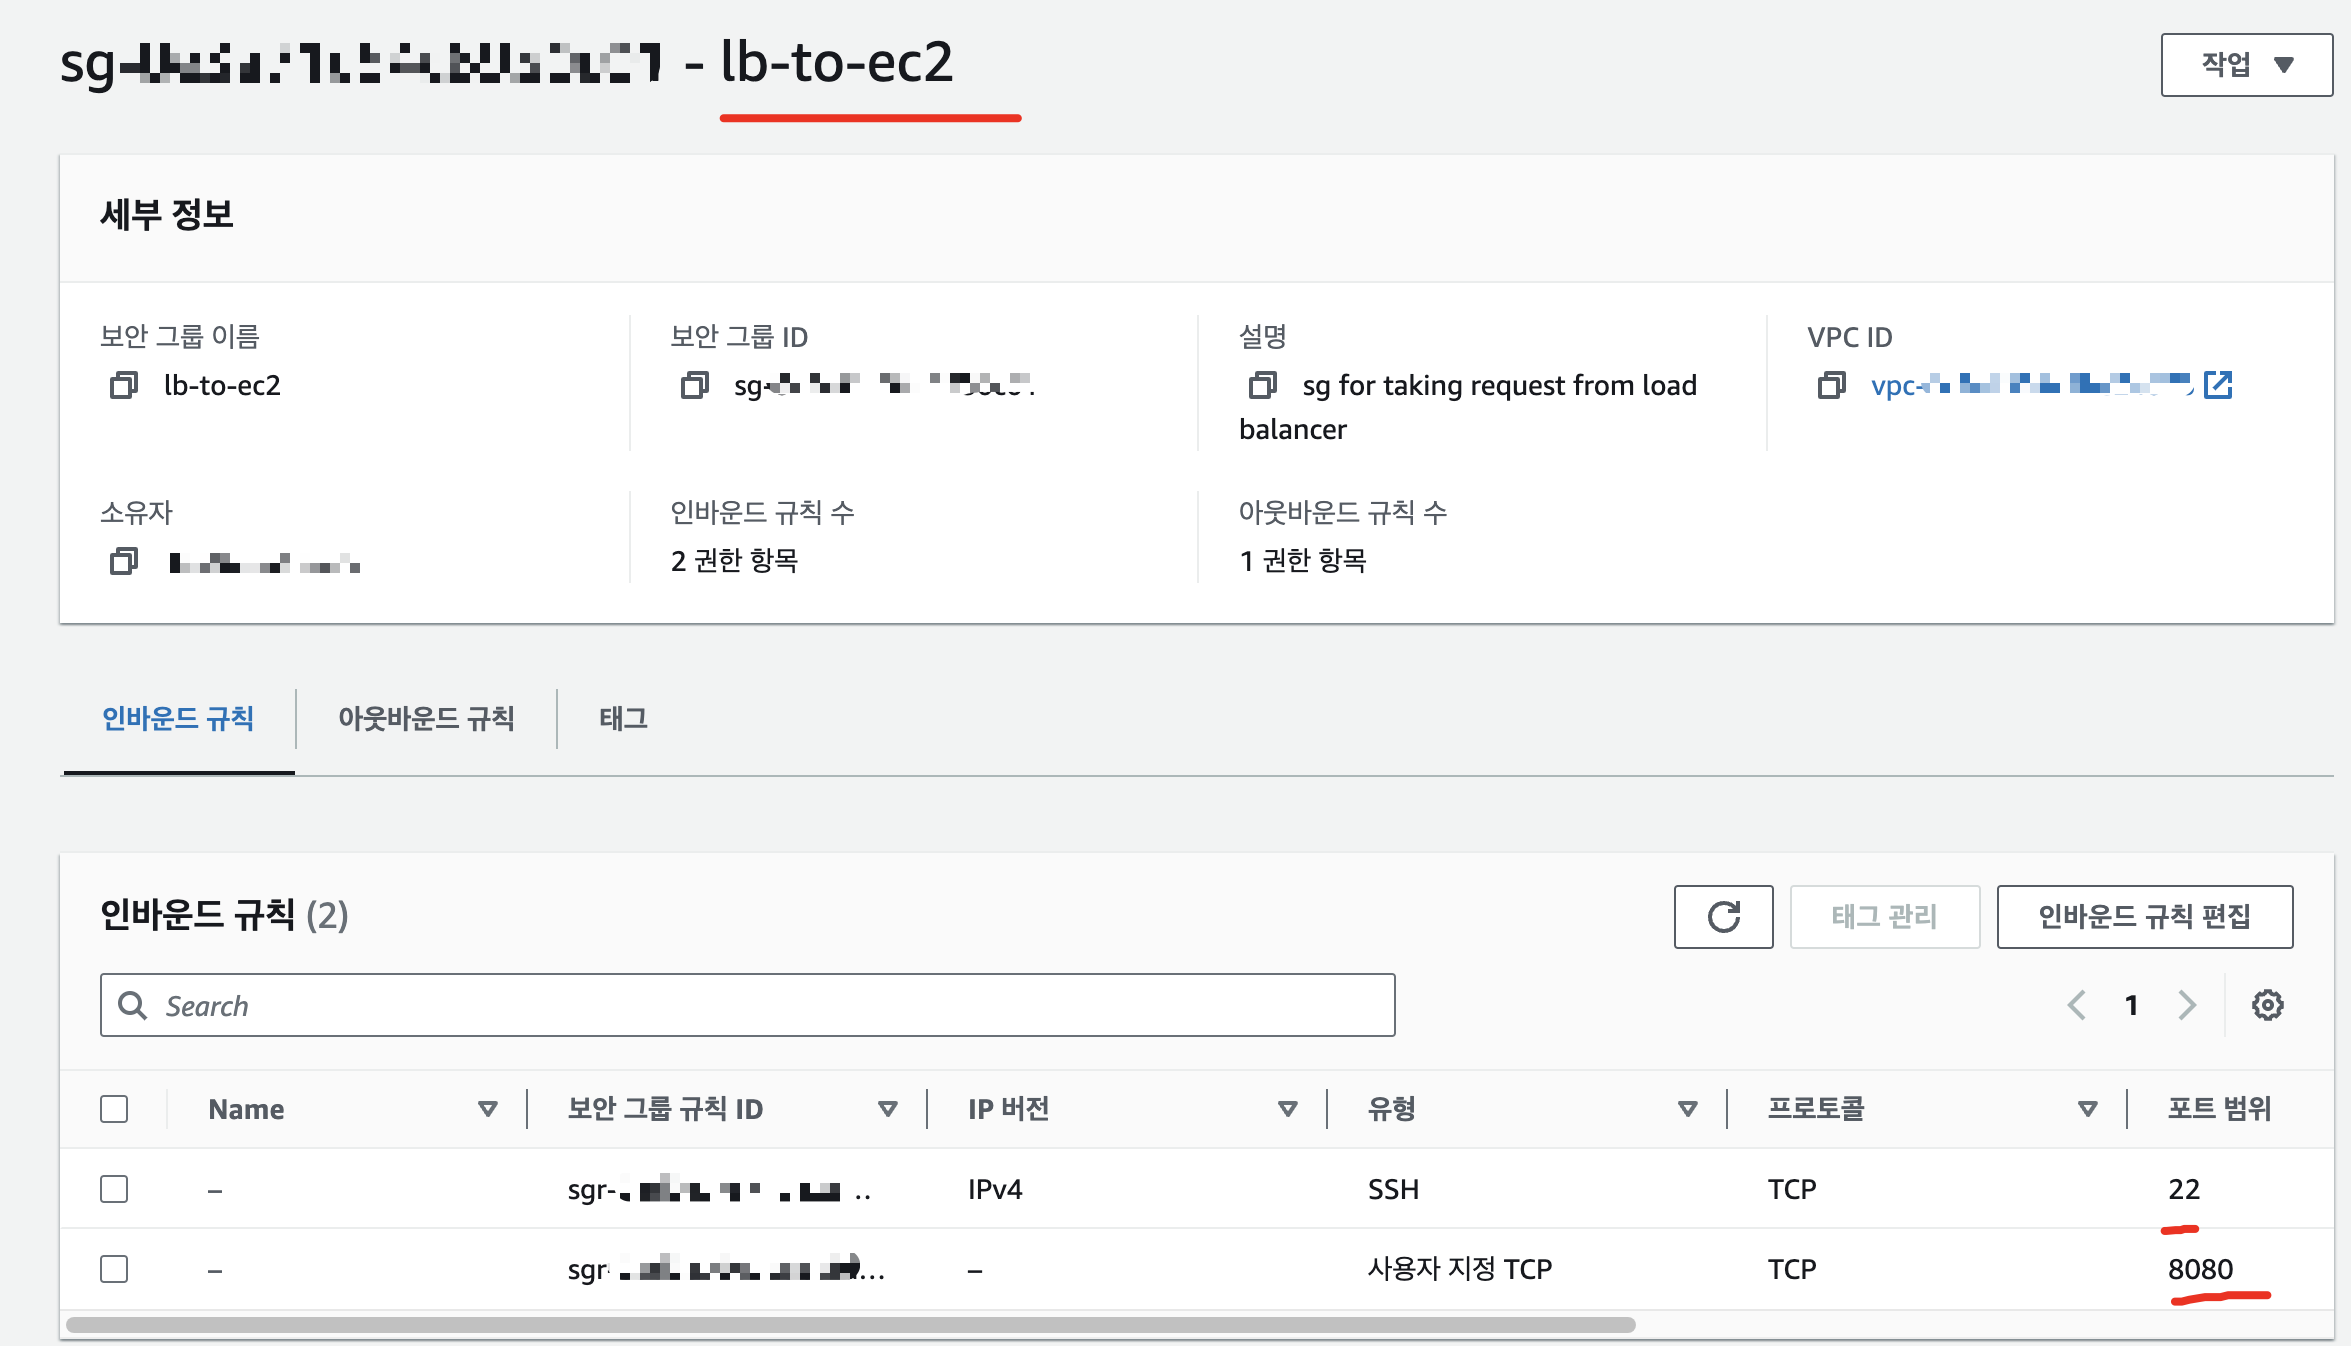The image size is (2351, 1346).
Task: Select all inbound rules checkbox
Action: (x=115, y=1109)
